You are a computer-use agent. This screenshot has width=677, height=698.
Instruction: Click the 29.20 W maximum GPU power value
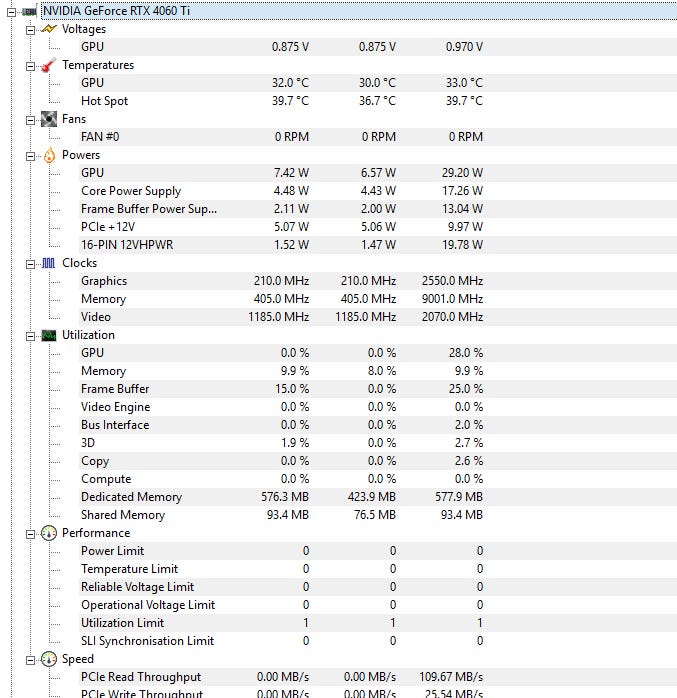point(462,173)
